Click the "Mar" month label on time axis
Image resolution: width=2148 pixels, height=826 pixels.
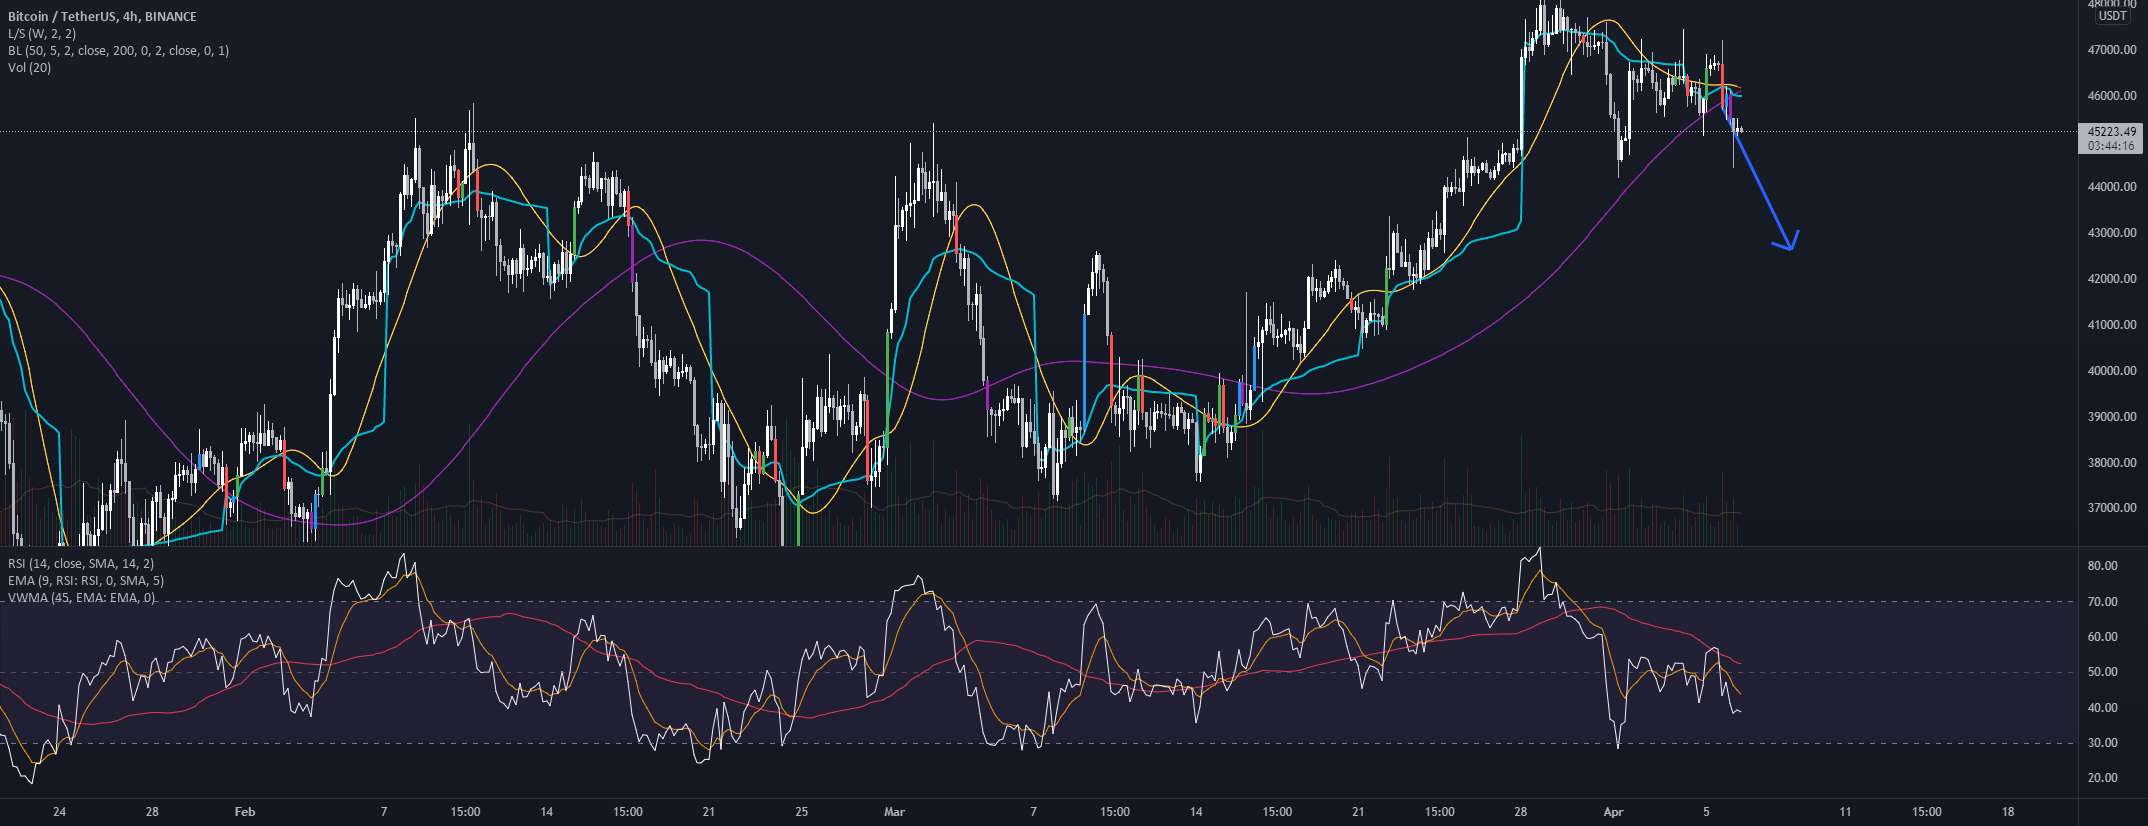point(894,812)
